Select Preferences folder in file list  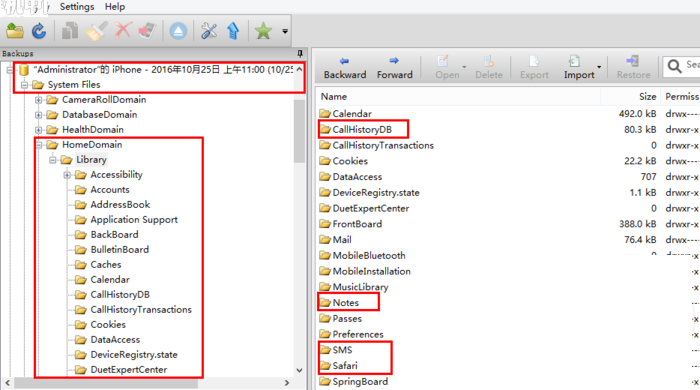(x=358, y=334)
